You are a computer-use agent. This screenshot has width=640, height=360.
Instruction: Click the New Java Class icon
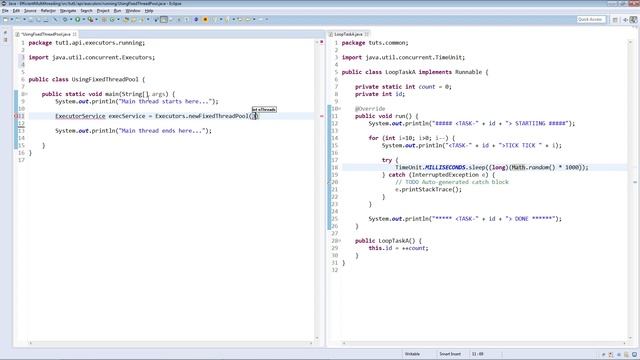tap(112, 19)
